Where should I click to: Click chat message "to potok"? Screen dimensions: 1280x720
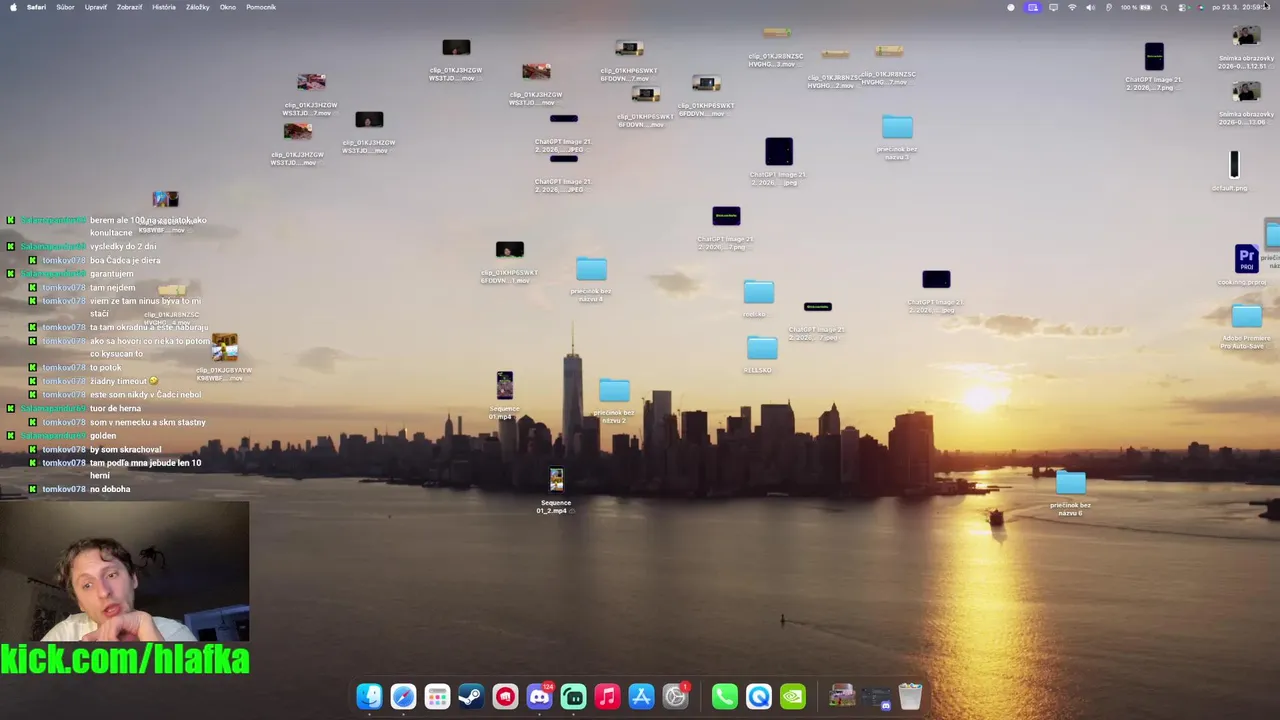pyautogui.click(x=105, y=367)
